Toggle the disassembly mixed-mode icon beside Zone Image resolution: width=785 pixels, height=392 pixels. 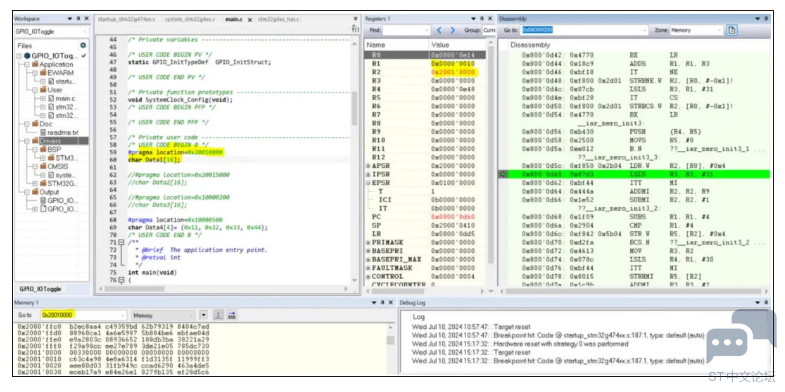pyautogui.click(x=731, y=30)
